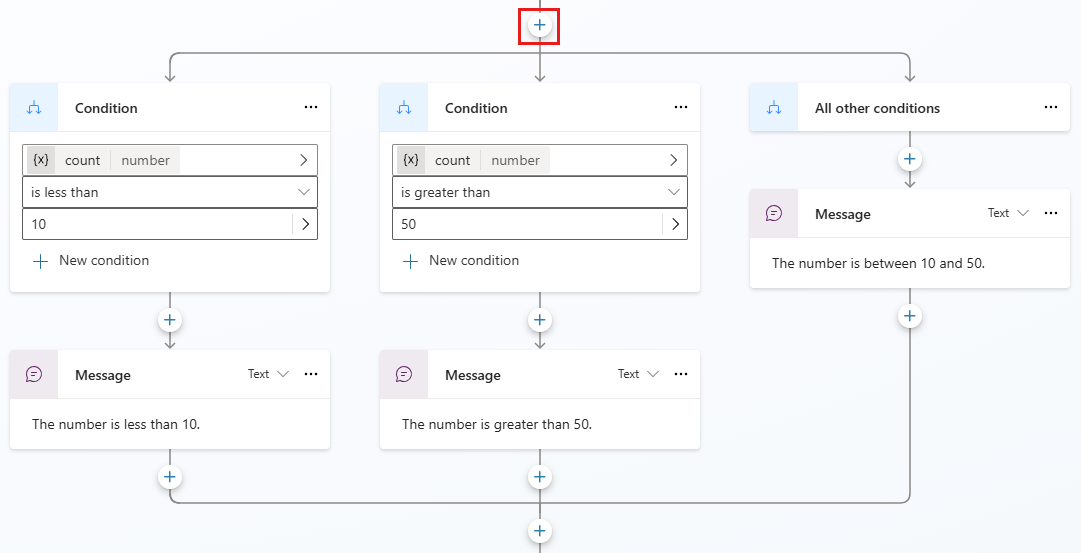Viewport: 1081px width, 553px height.
Task: Expand Text type dropdown on 'between 10 and 50' message
Action: coord(1008,213)
